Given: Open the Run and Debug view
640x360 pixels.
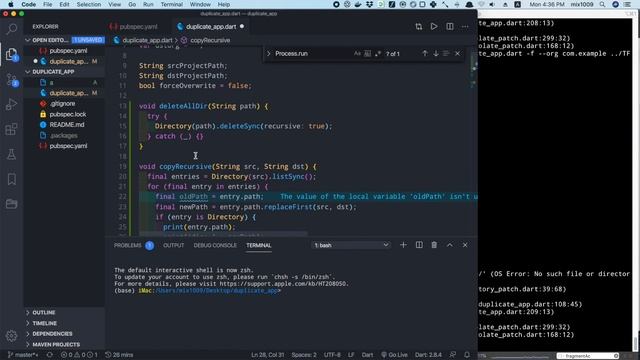Looking at the screenshot, I should point(11,104).
